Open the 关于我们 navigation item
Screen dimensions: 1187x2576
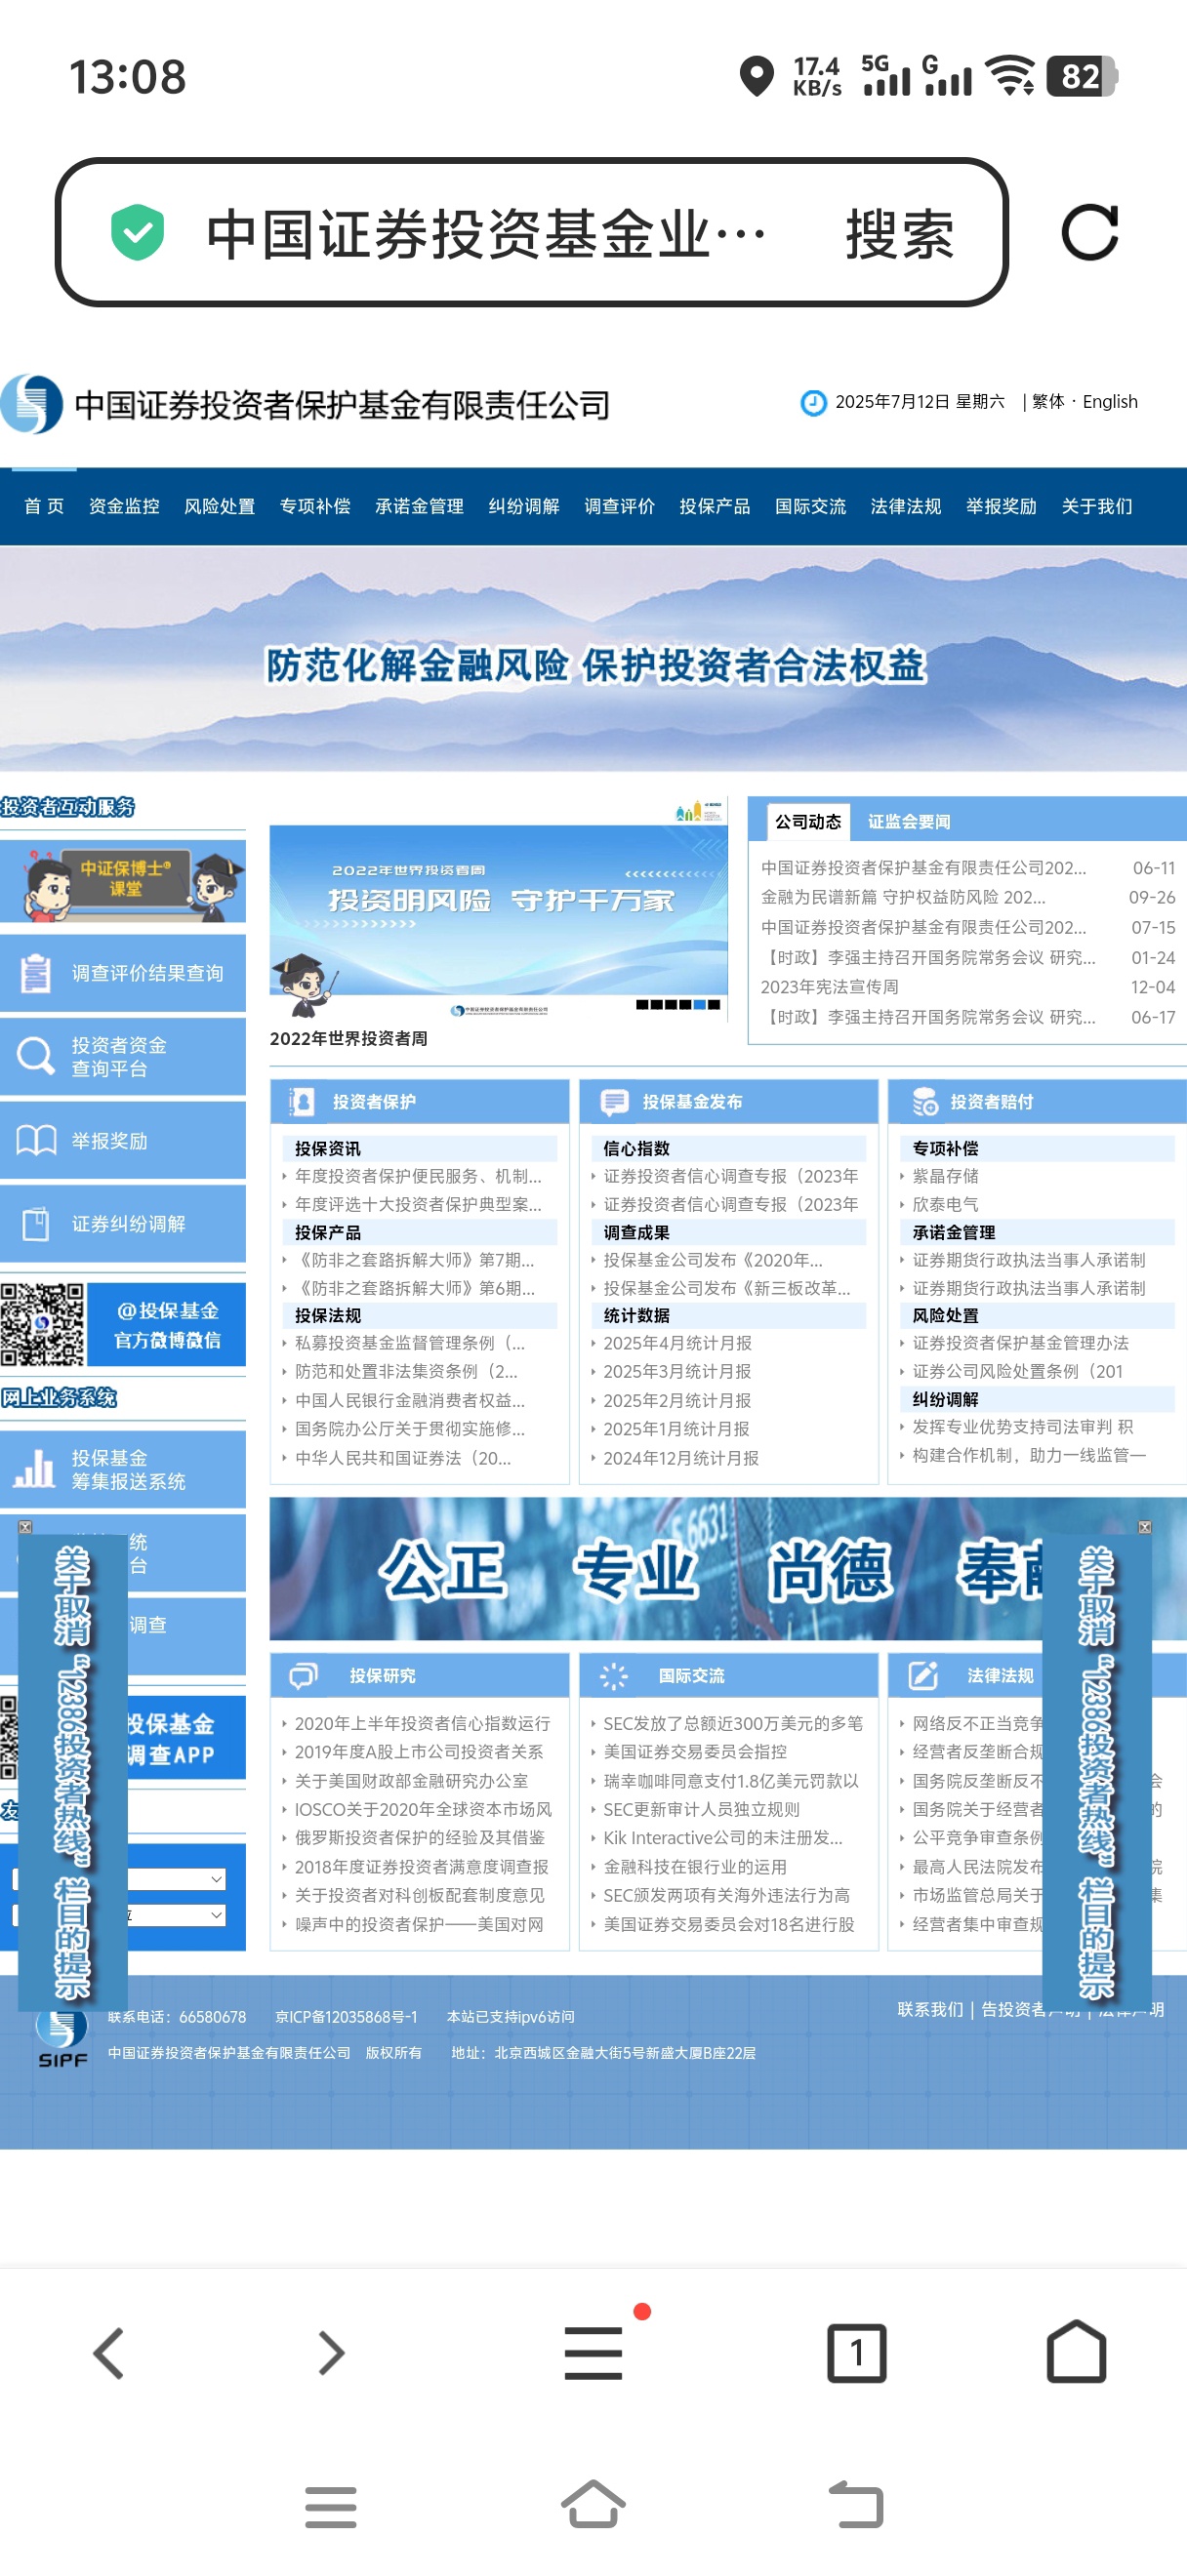[x=1097, y=506]
